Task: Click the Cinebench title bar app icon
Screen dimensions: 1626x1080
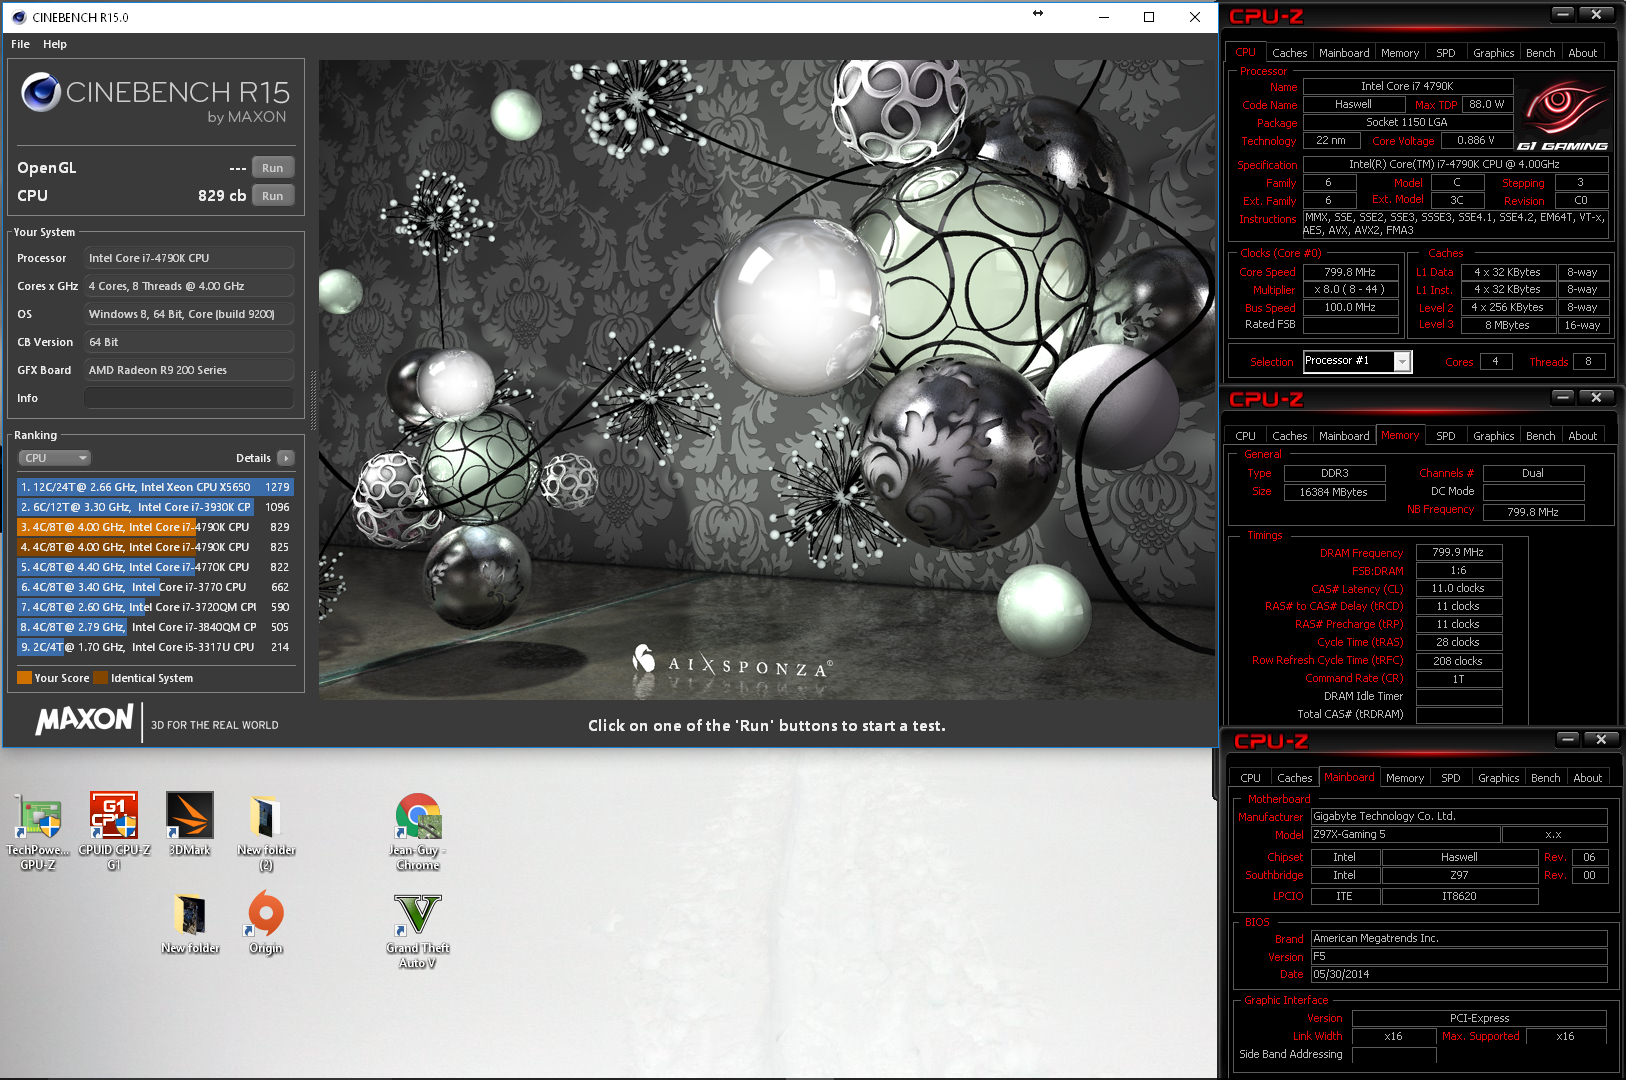Action: click(x=18, y=17)
